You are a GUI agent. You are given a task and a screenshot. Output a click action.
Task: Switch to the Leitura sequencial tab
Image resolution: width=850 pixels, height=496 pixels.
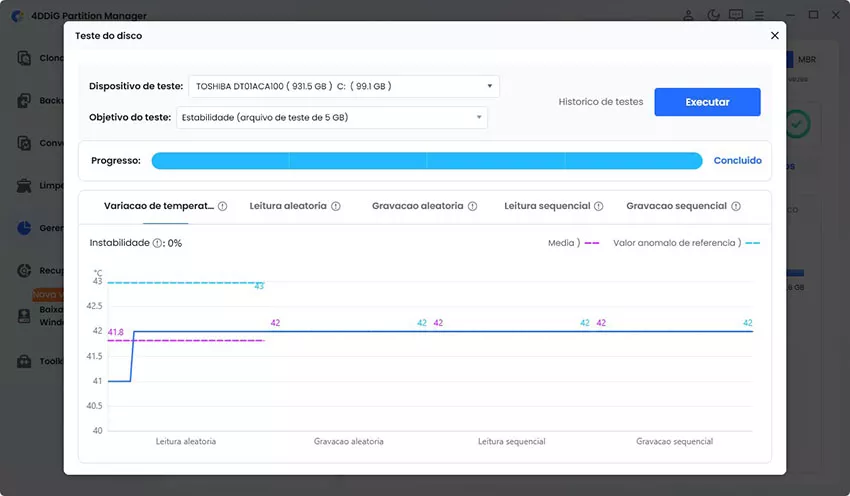(x=547, y=206)
